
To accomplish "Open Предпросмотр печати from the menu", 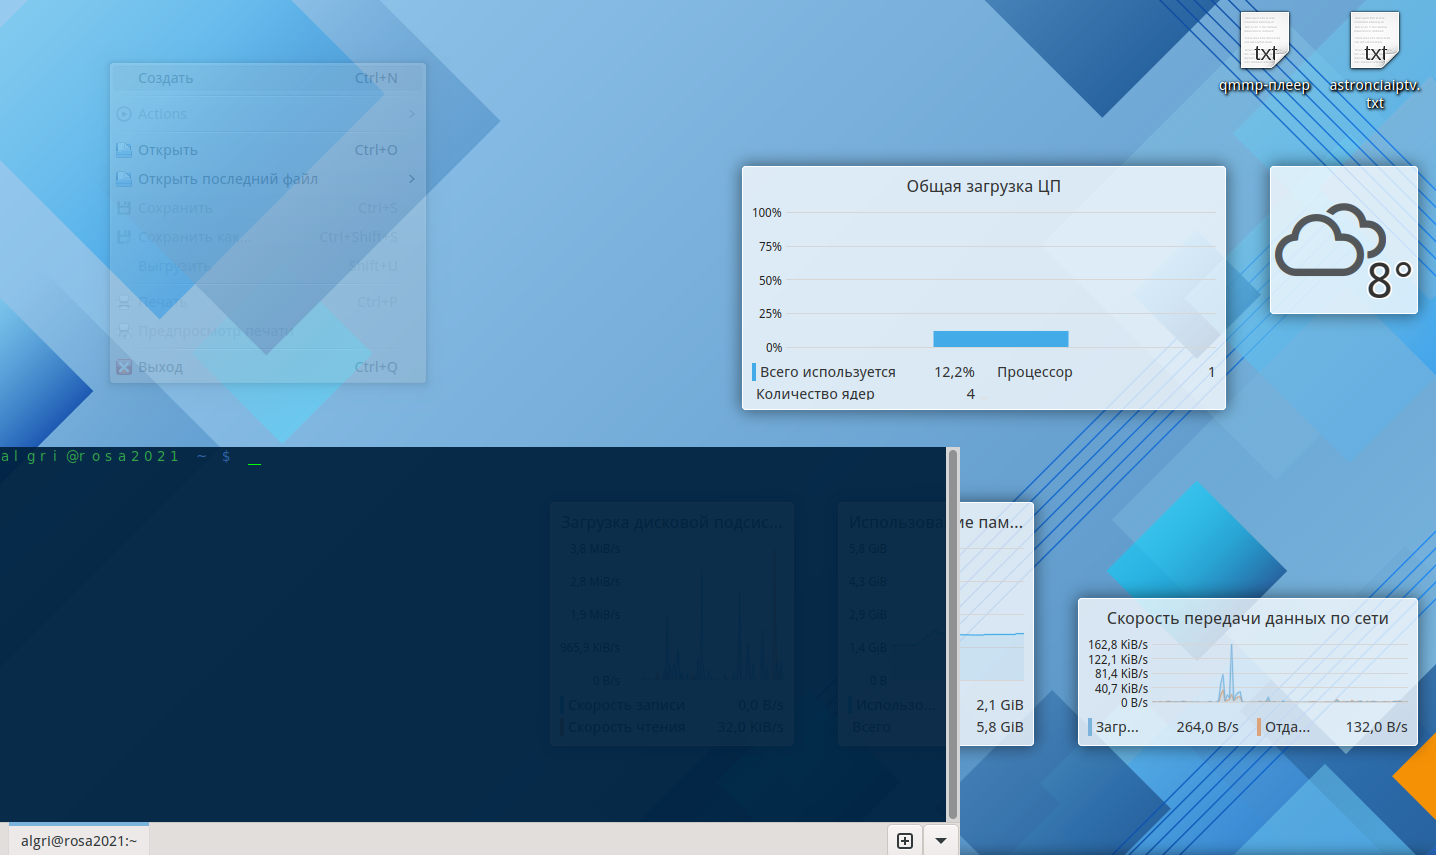I will 267,331.
